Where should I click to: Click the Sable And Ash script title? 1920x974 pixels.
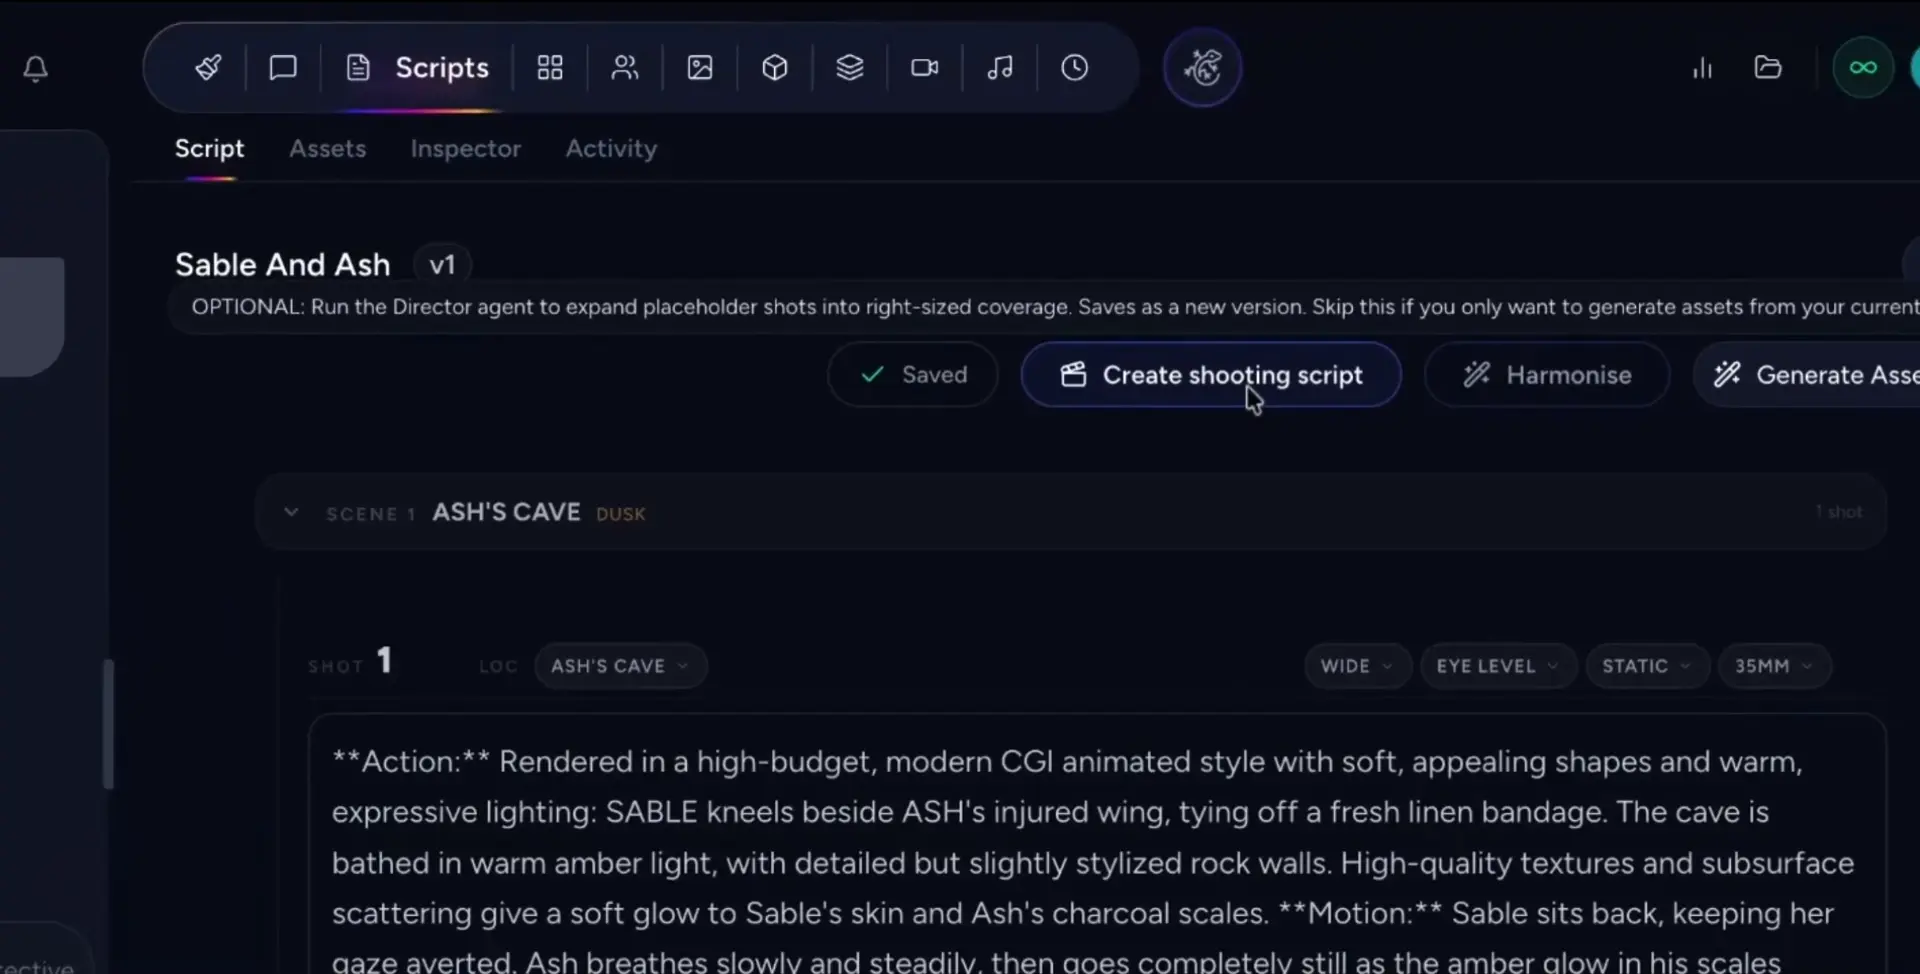pyautogui.click(x=283, y=265)
